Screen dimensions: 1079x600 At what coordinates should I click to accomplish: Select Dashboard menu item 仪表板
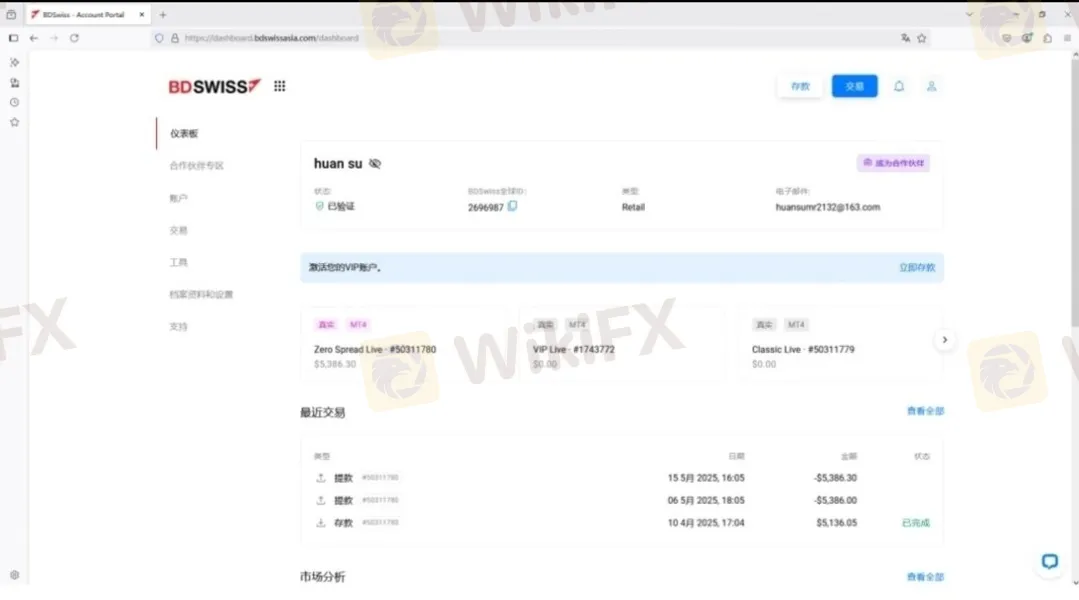[184, 133]
